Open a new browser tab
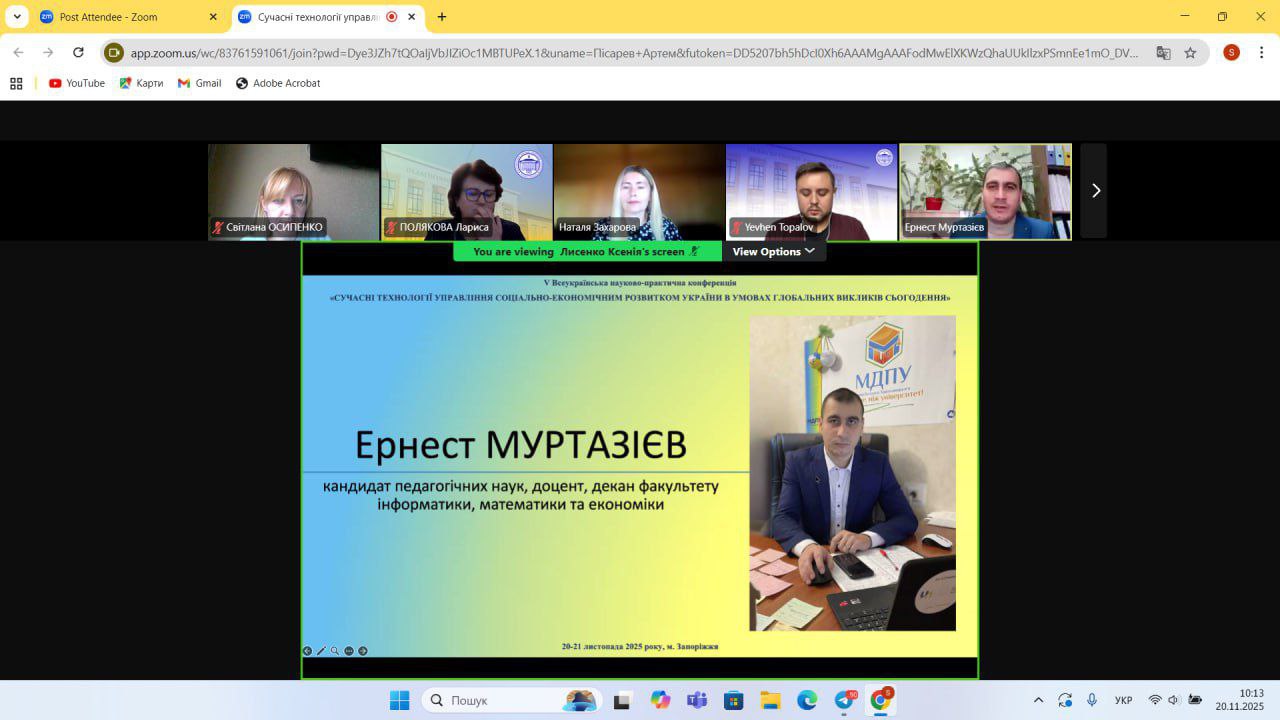 click(x=442, y=17)
